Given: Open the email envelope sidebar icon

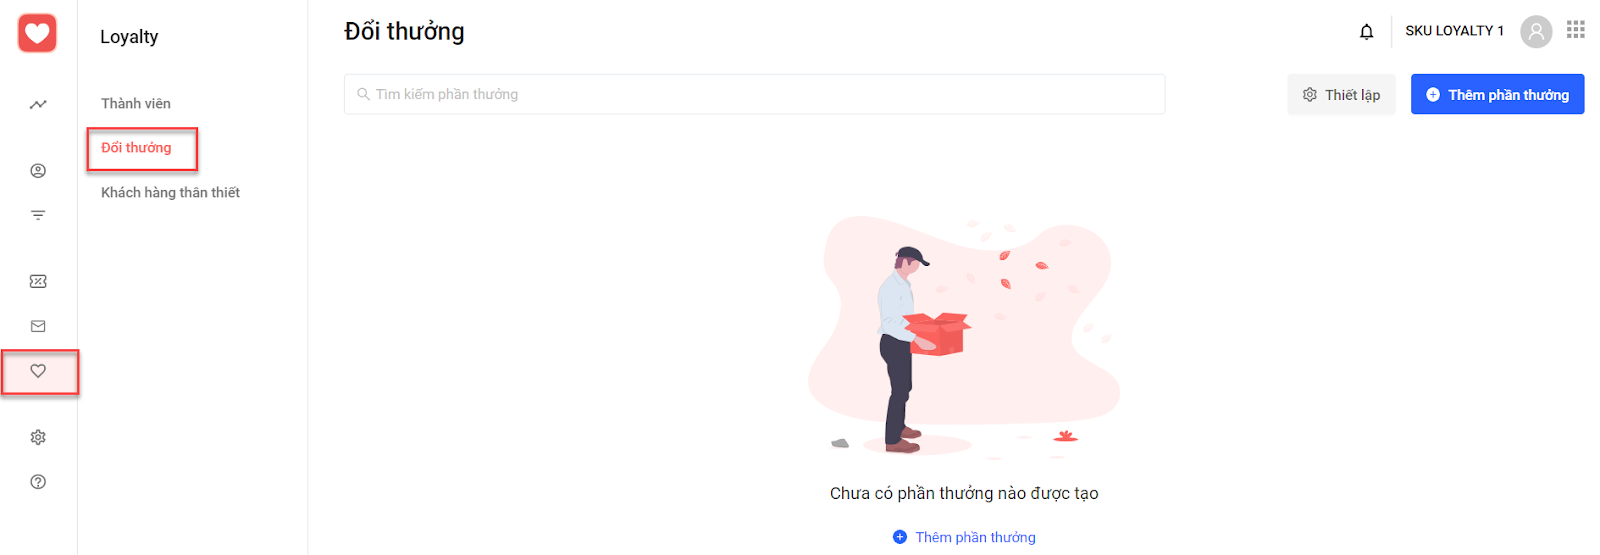Looking at the screenshot, I should 38,326.
